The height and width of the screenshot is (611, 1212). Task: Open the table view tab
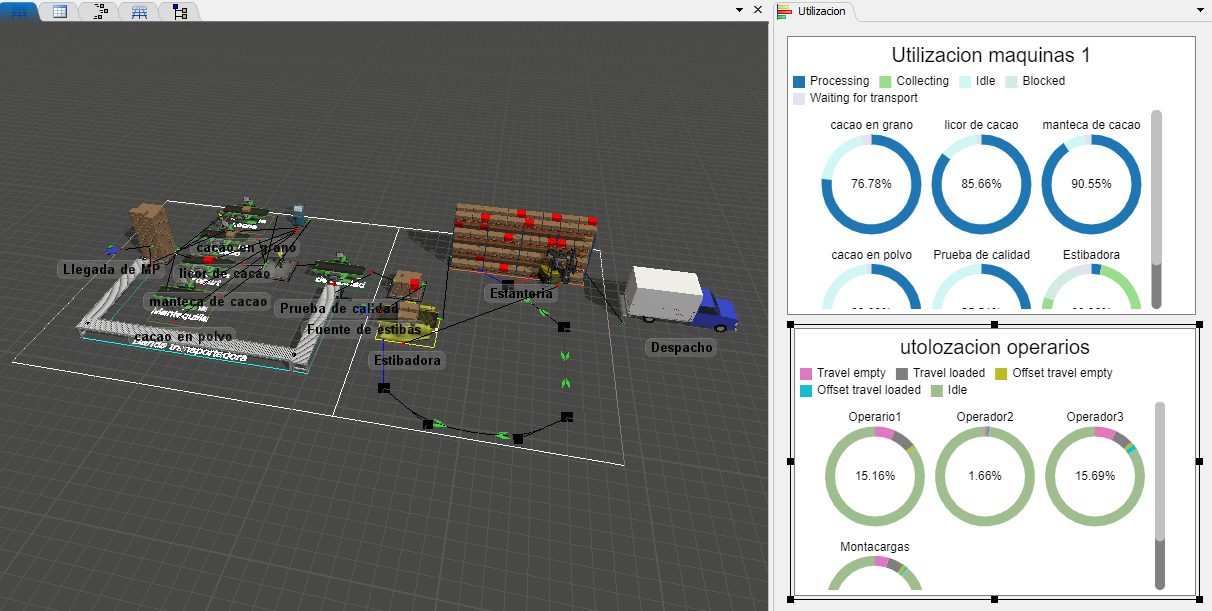point(60,11)
